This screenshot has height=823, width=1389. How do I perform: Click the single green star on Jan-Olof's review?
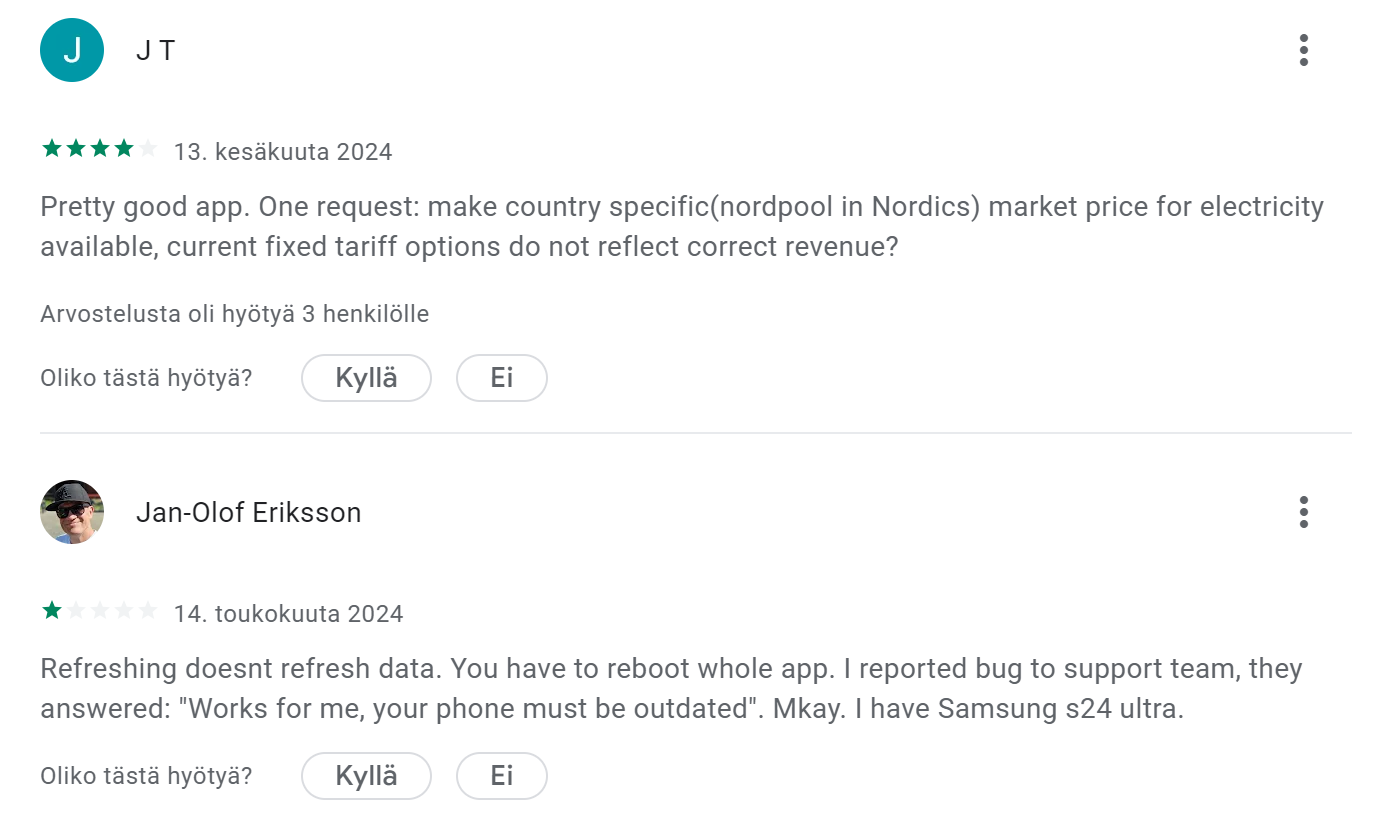[52, 611]
